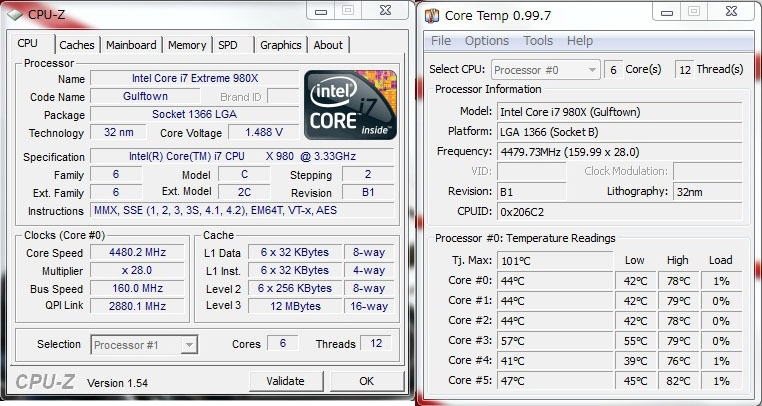Image resolution: width=762 pixels, height=406 pixels.
Task: Click the empty Clock Modulation field
Action: 708,172
